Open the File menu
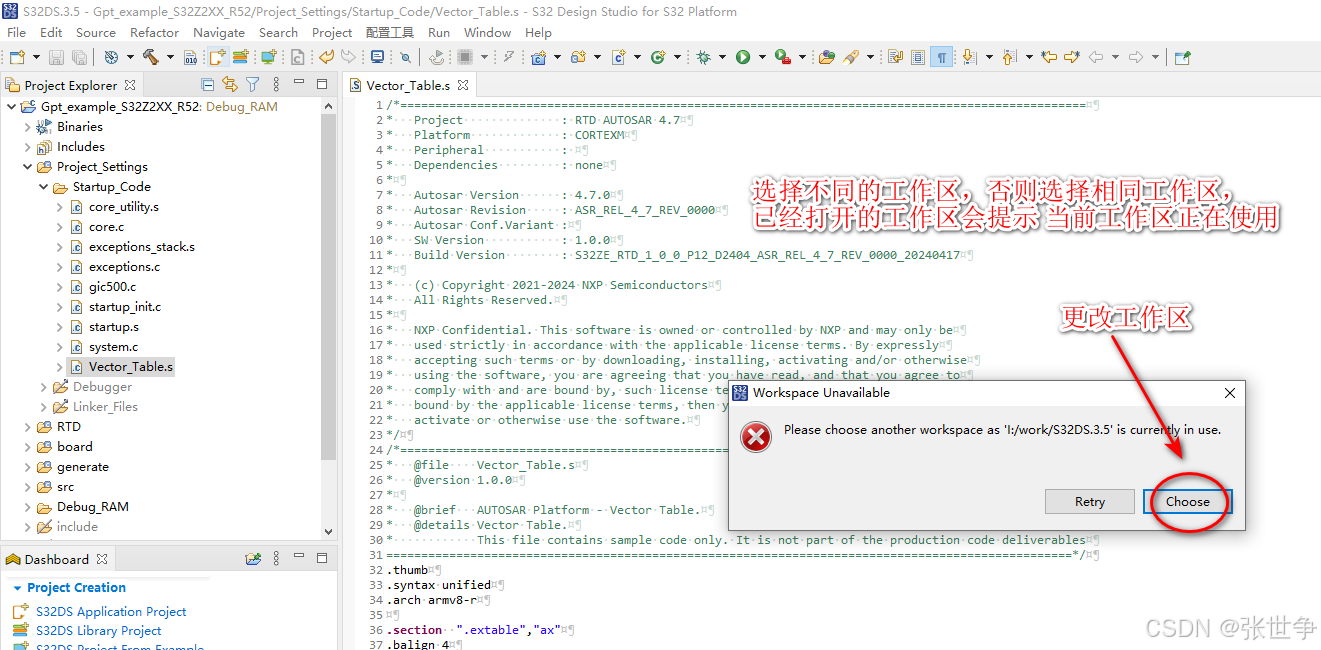Image resolution: width=1321 pixels, height=650 pixels. pos(17,32)
